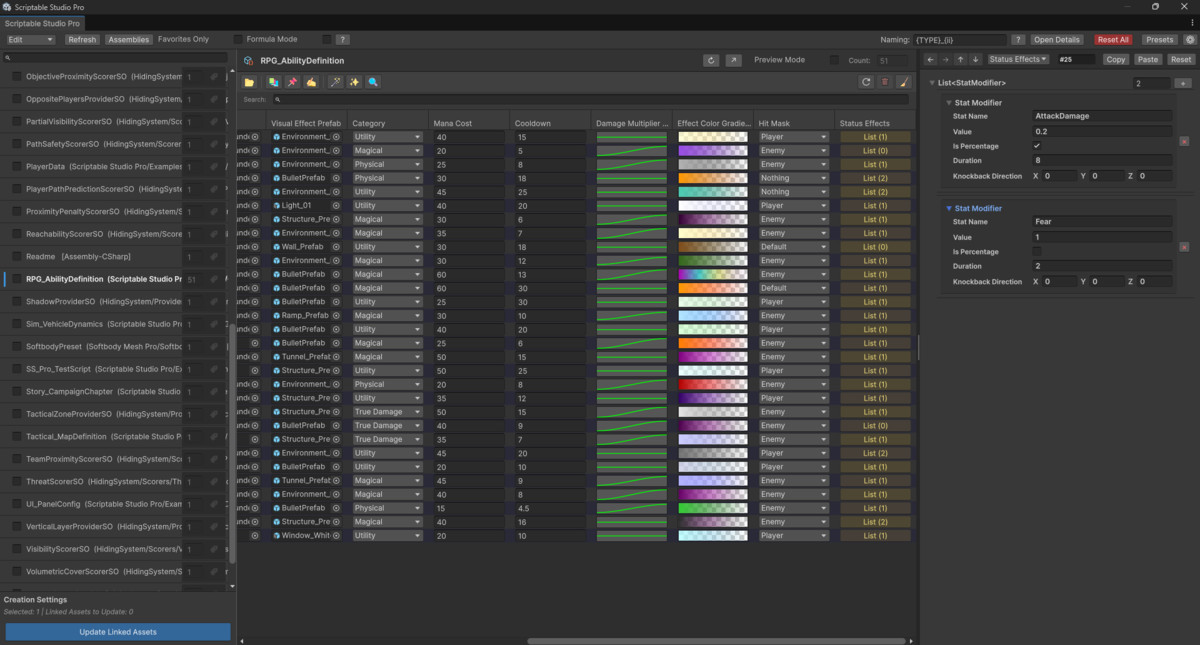Open the folder icon in the toolbar
The image size is (1200, 645).
249,82
